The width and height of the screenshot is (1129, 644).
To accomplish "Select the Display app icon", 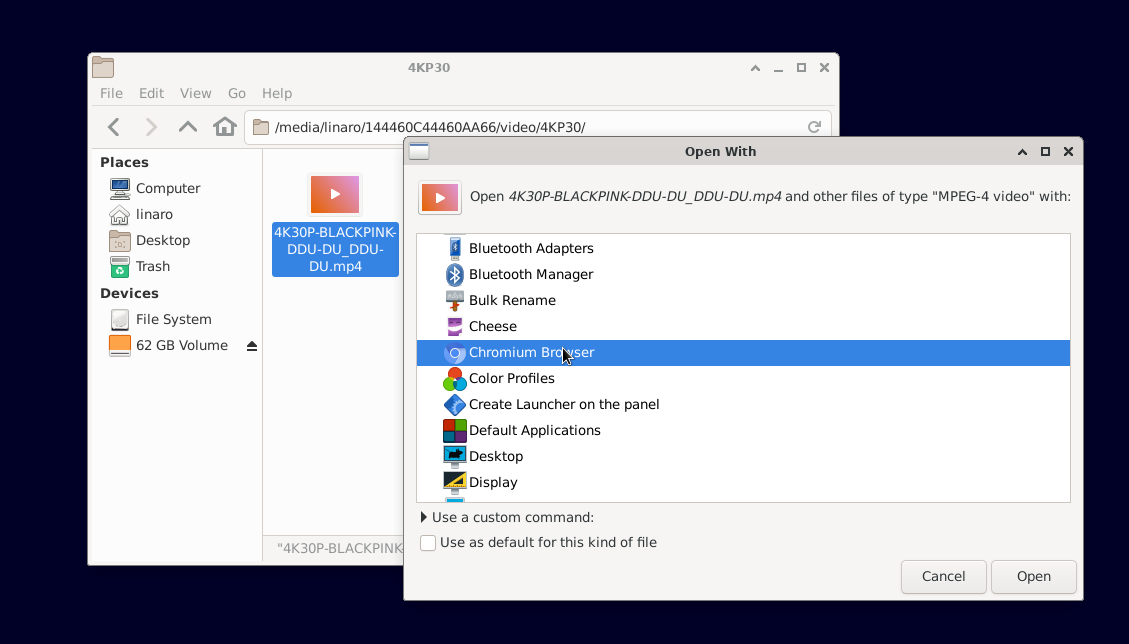I will (454, 483).
